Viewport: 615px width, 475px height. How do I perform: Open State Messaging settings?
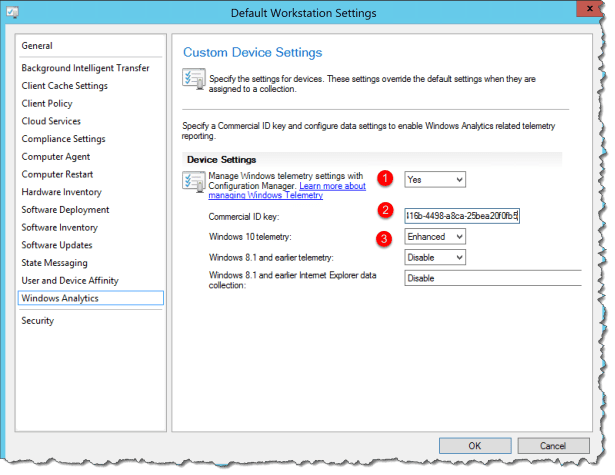(x=55, y=263)
